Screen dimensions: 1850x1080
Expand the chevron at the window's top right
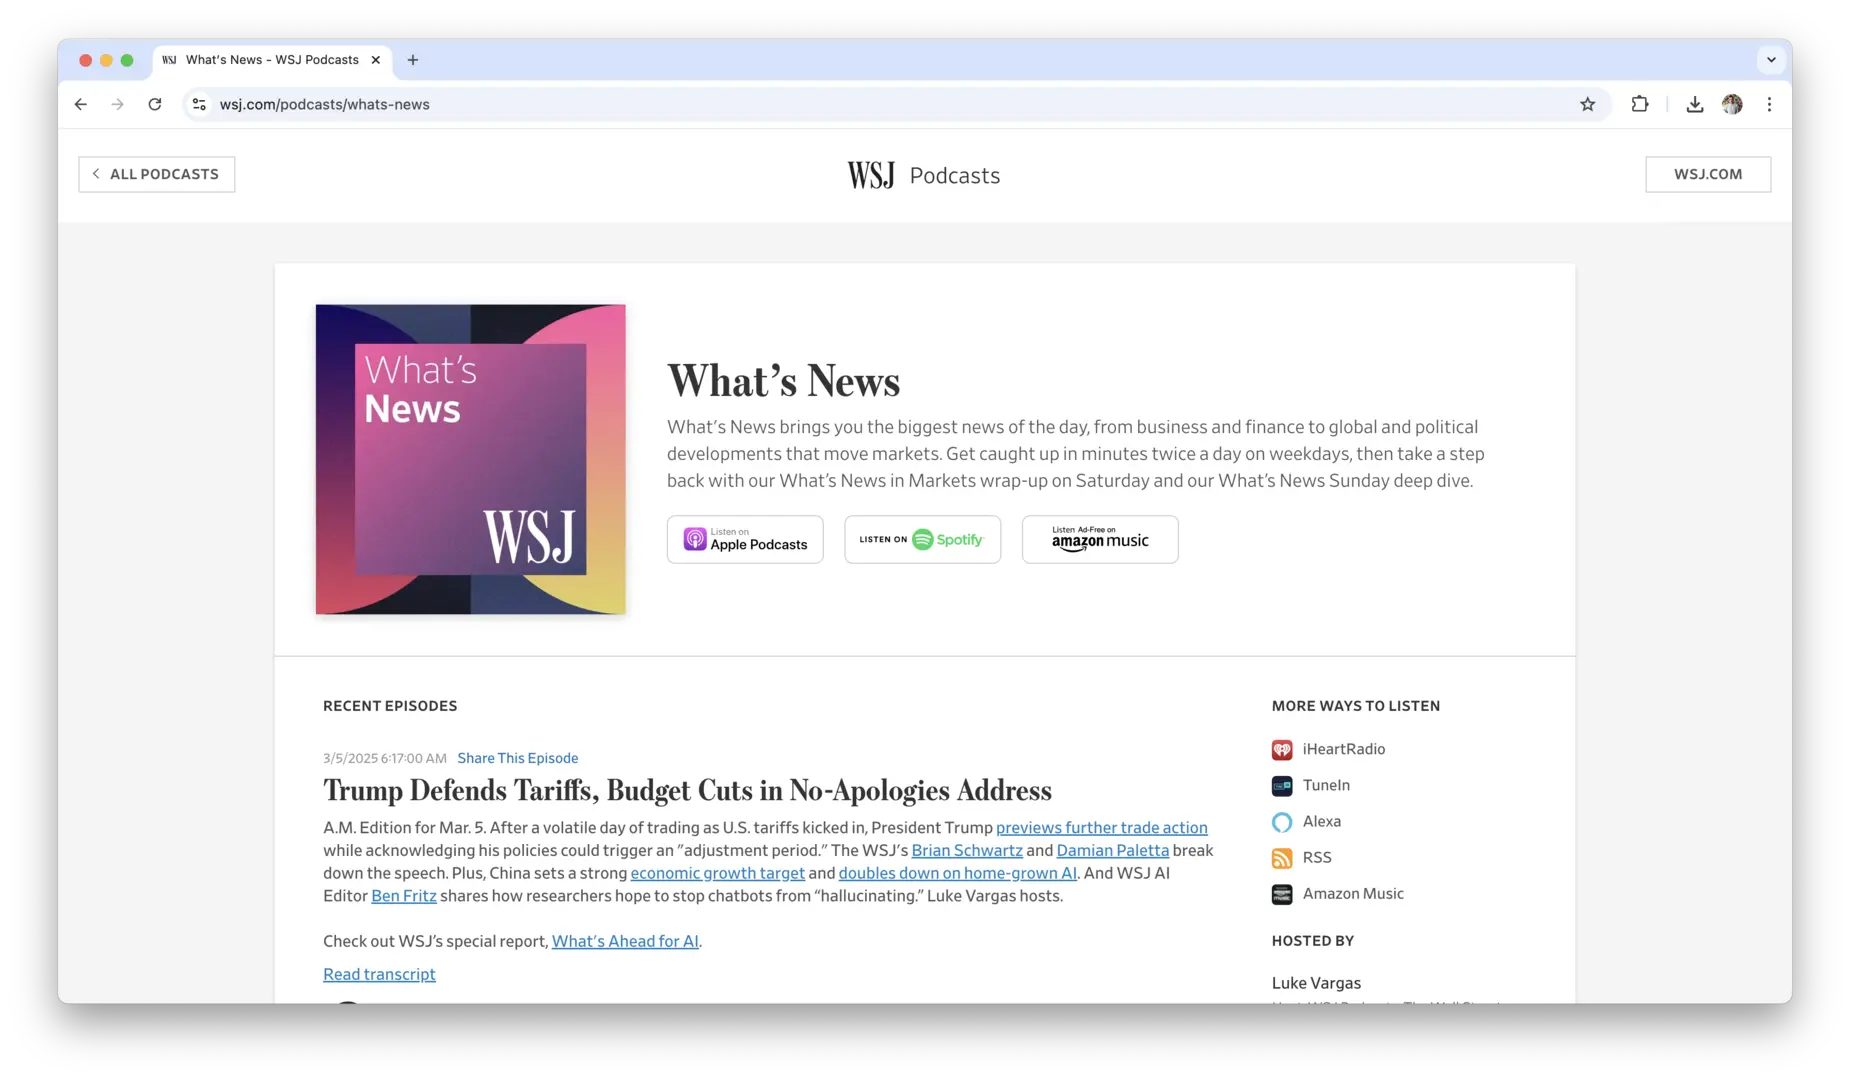(1770, 60)
